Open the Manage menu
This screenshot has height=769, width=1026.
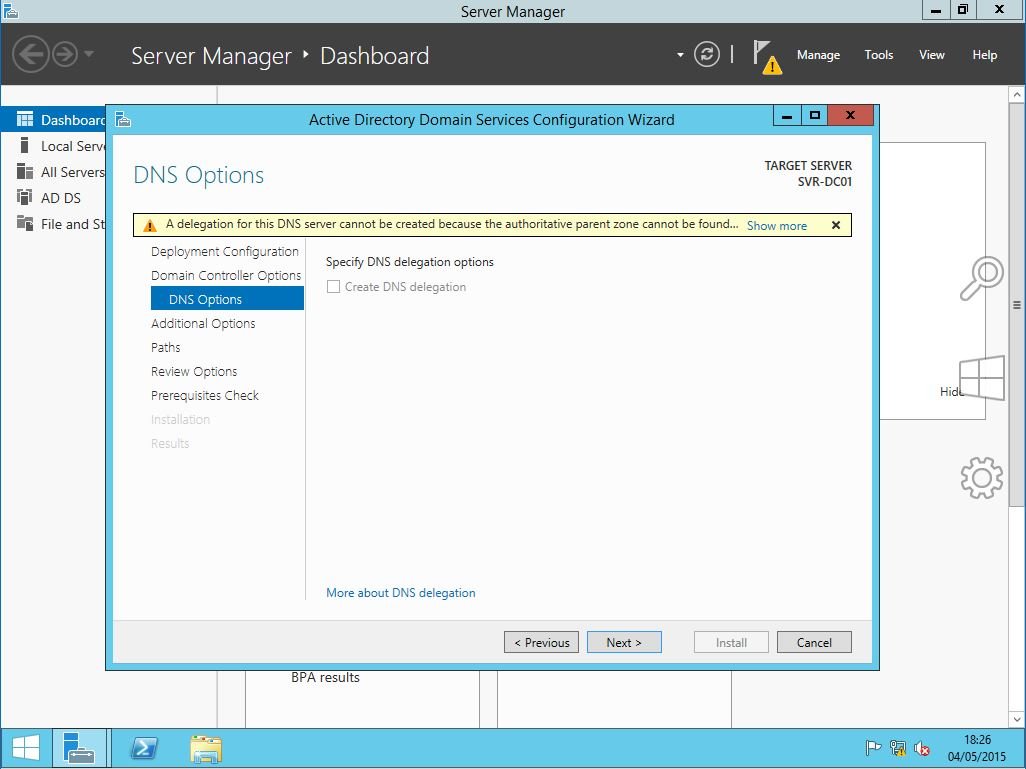coord(817,55)
